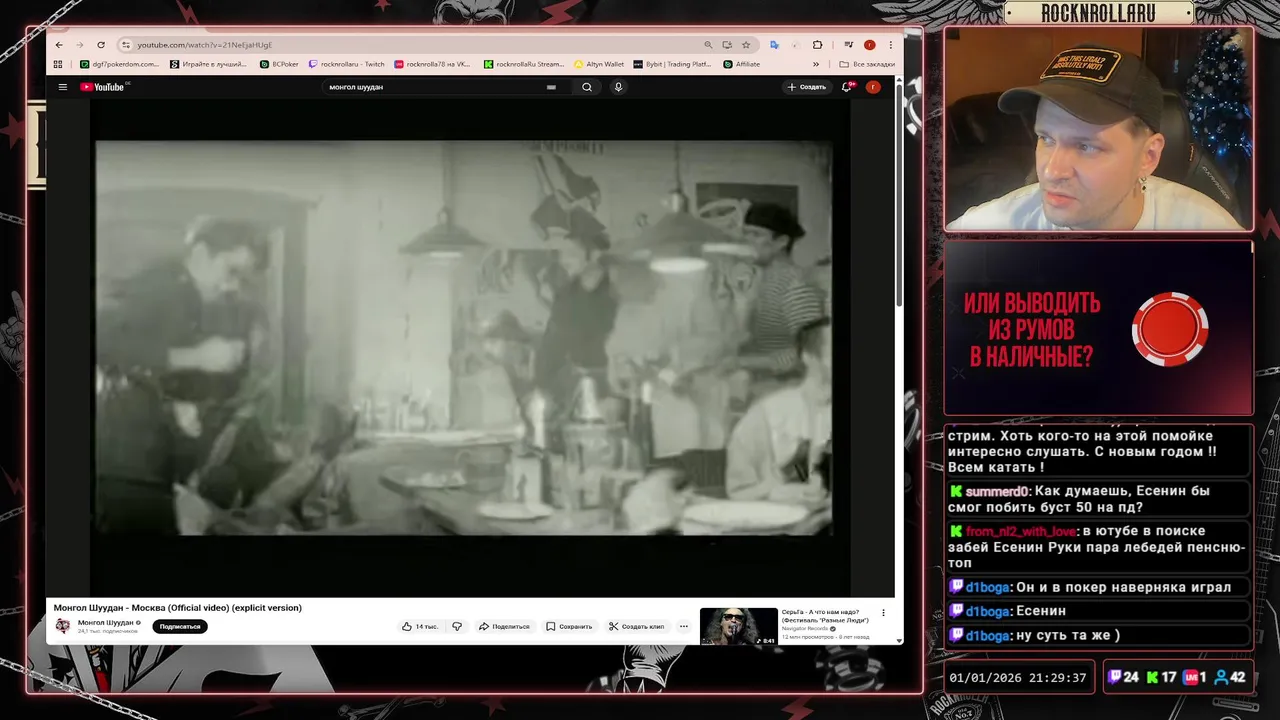Open the 'rocknrolla78 на VK...' bookmark

click(x=432, y=64)
